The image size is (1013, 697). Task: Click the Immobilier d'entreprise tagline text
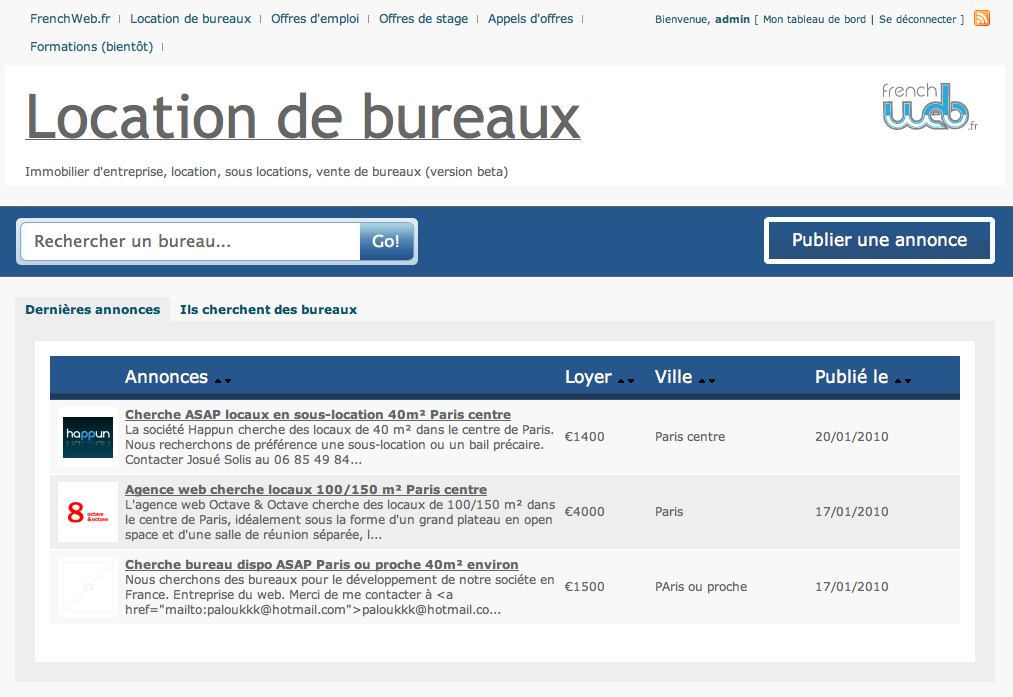266,172
